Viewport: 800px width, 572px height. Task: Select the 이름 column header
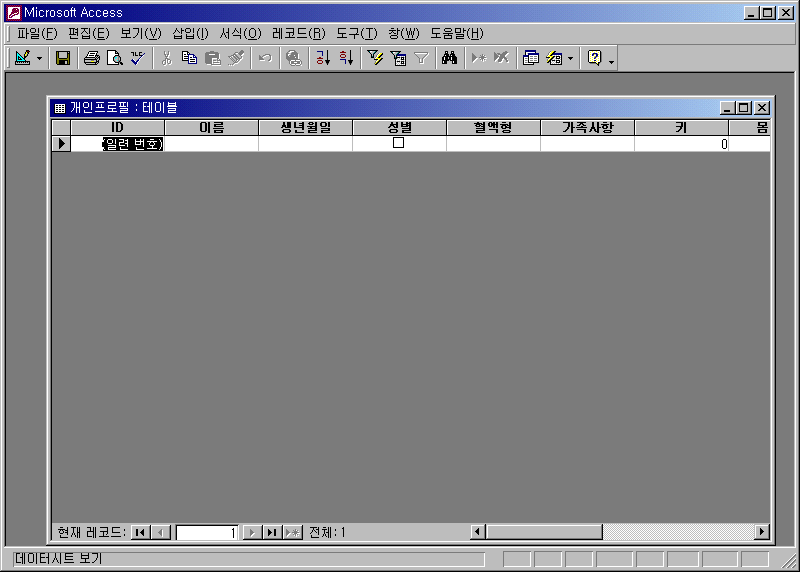click(212, 128)
